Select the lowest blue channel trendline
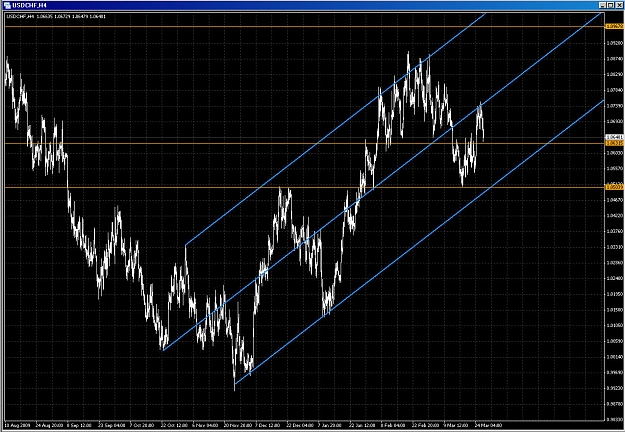This screenshot has width=625, height=432. [x=419, y=242]
